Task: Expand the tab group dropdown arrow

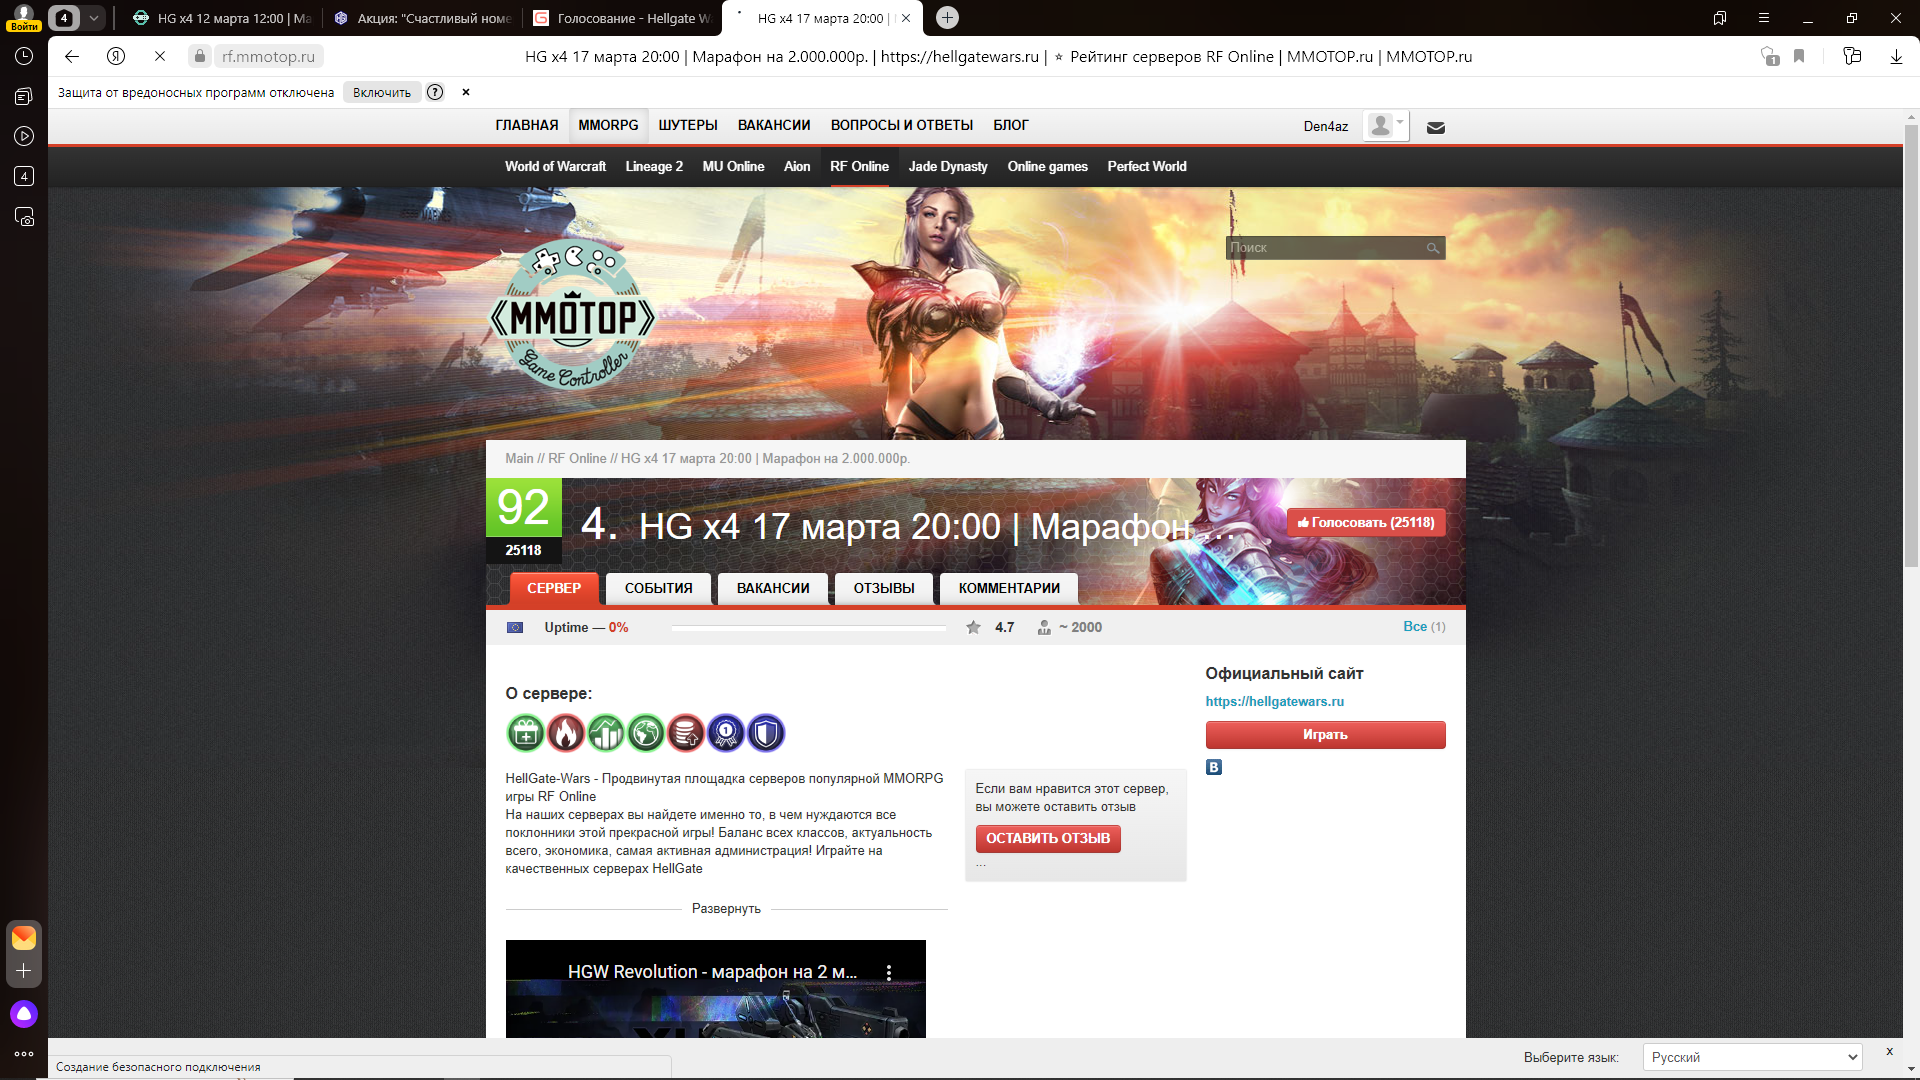Action: click(x=93, y=18)
